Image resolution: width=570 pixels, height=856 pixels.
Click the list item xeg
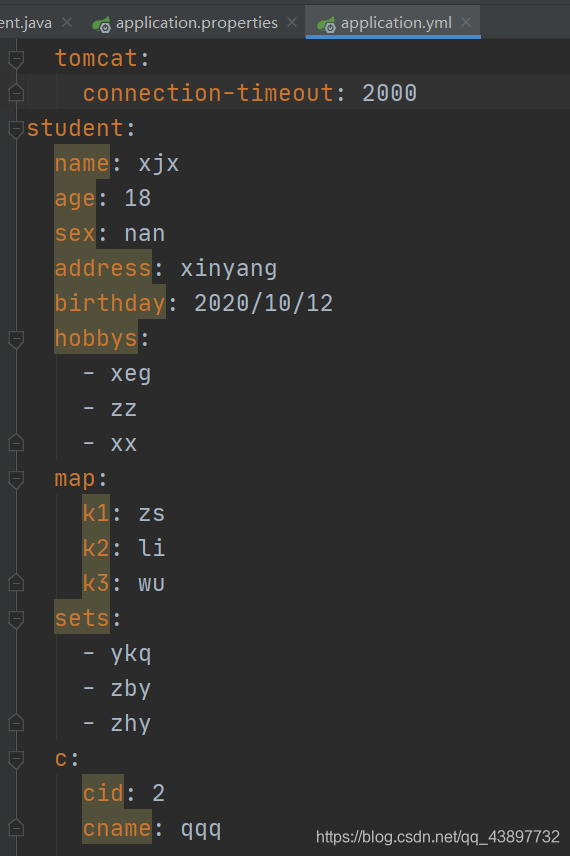pyautogui.click(x=131, y=374)
